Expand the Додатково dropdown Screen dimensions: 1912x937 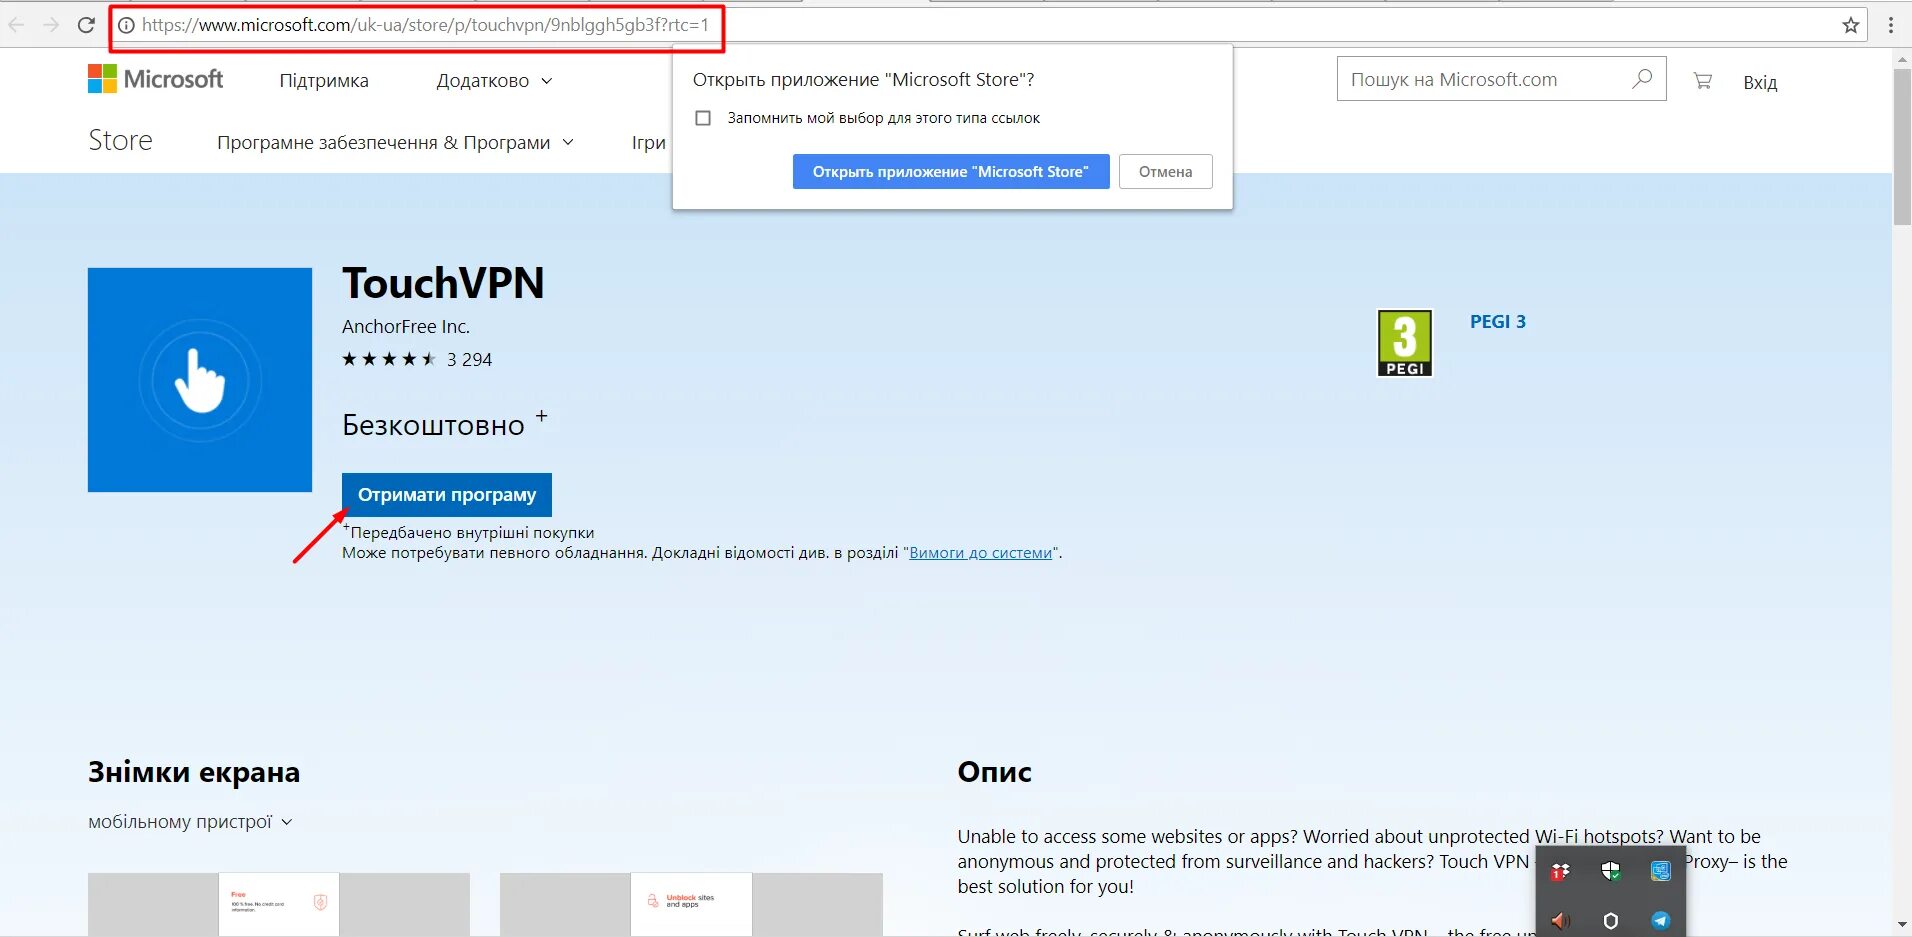click(x=494, y=81)
